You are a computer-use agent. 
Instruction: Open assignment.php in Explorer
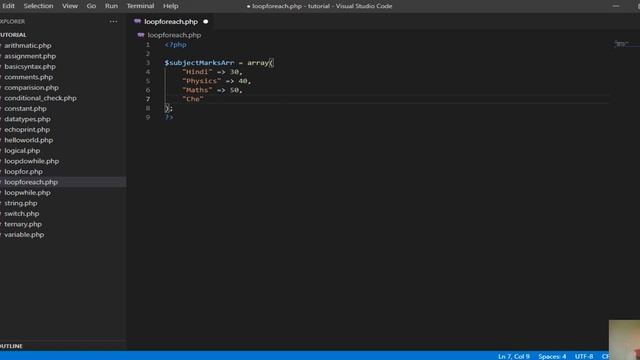(x=30, y=56)
